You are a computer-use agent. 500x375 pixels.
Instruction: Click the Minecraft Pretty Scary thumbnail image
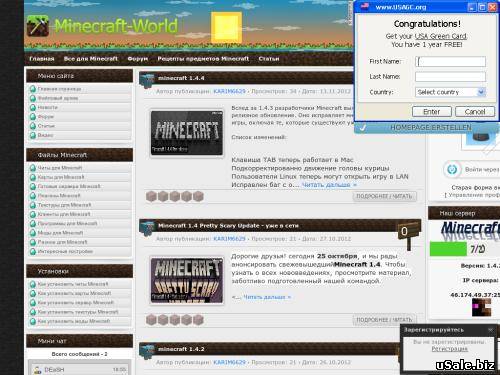pyautogui.click(x=187, y=280)
